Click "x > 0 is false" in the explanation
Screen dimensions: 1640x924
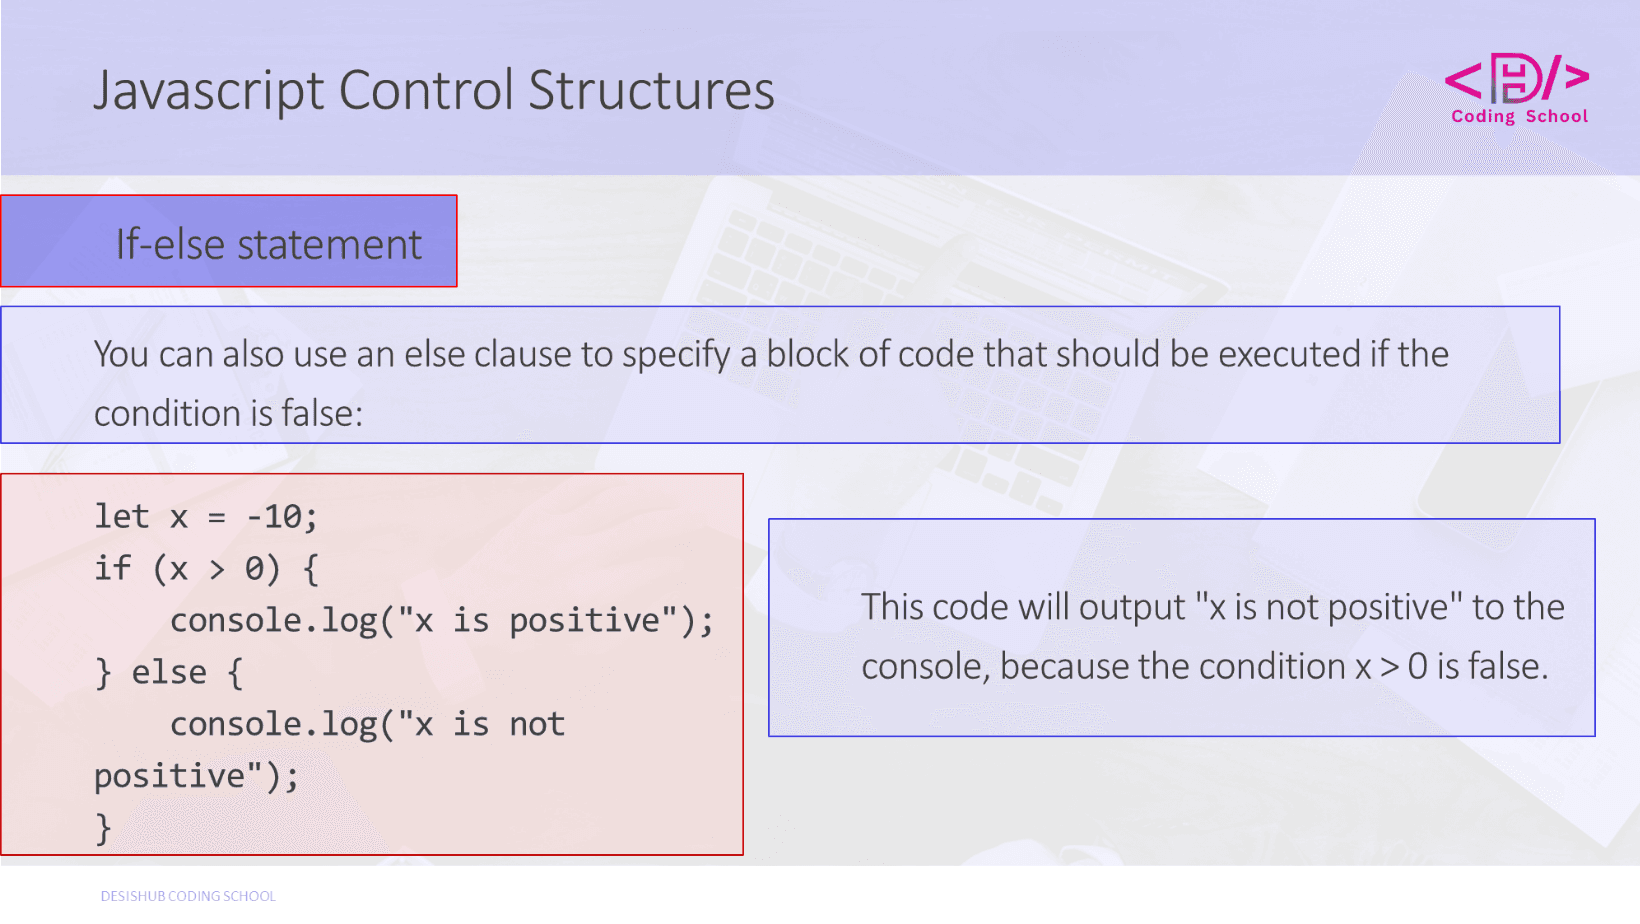point(1450,666)
